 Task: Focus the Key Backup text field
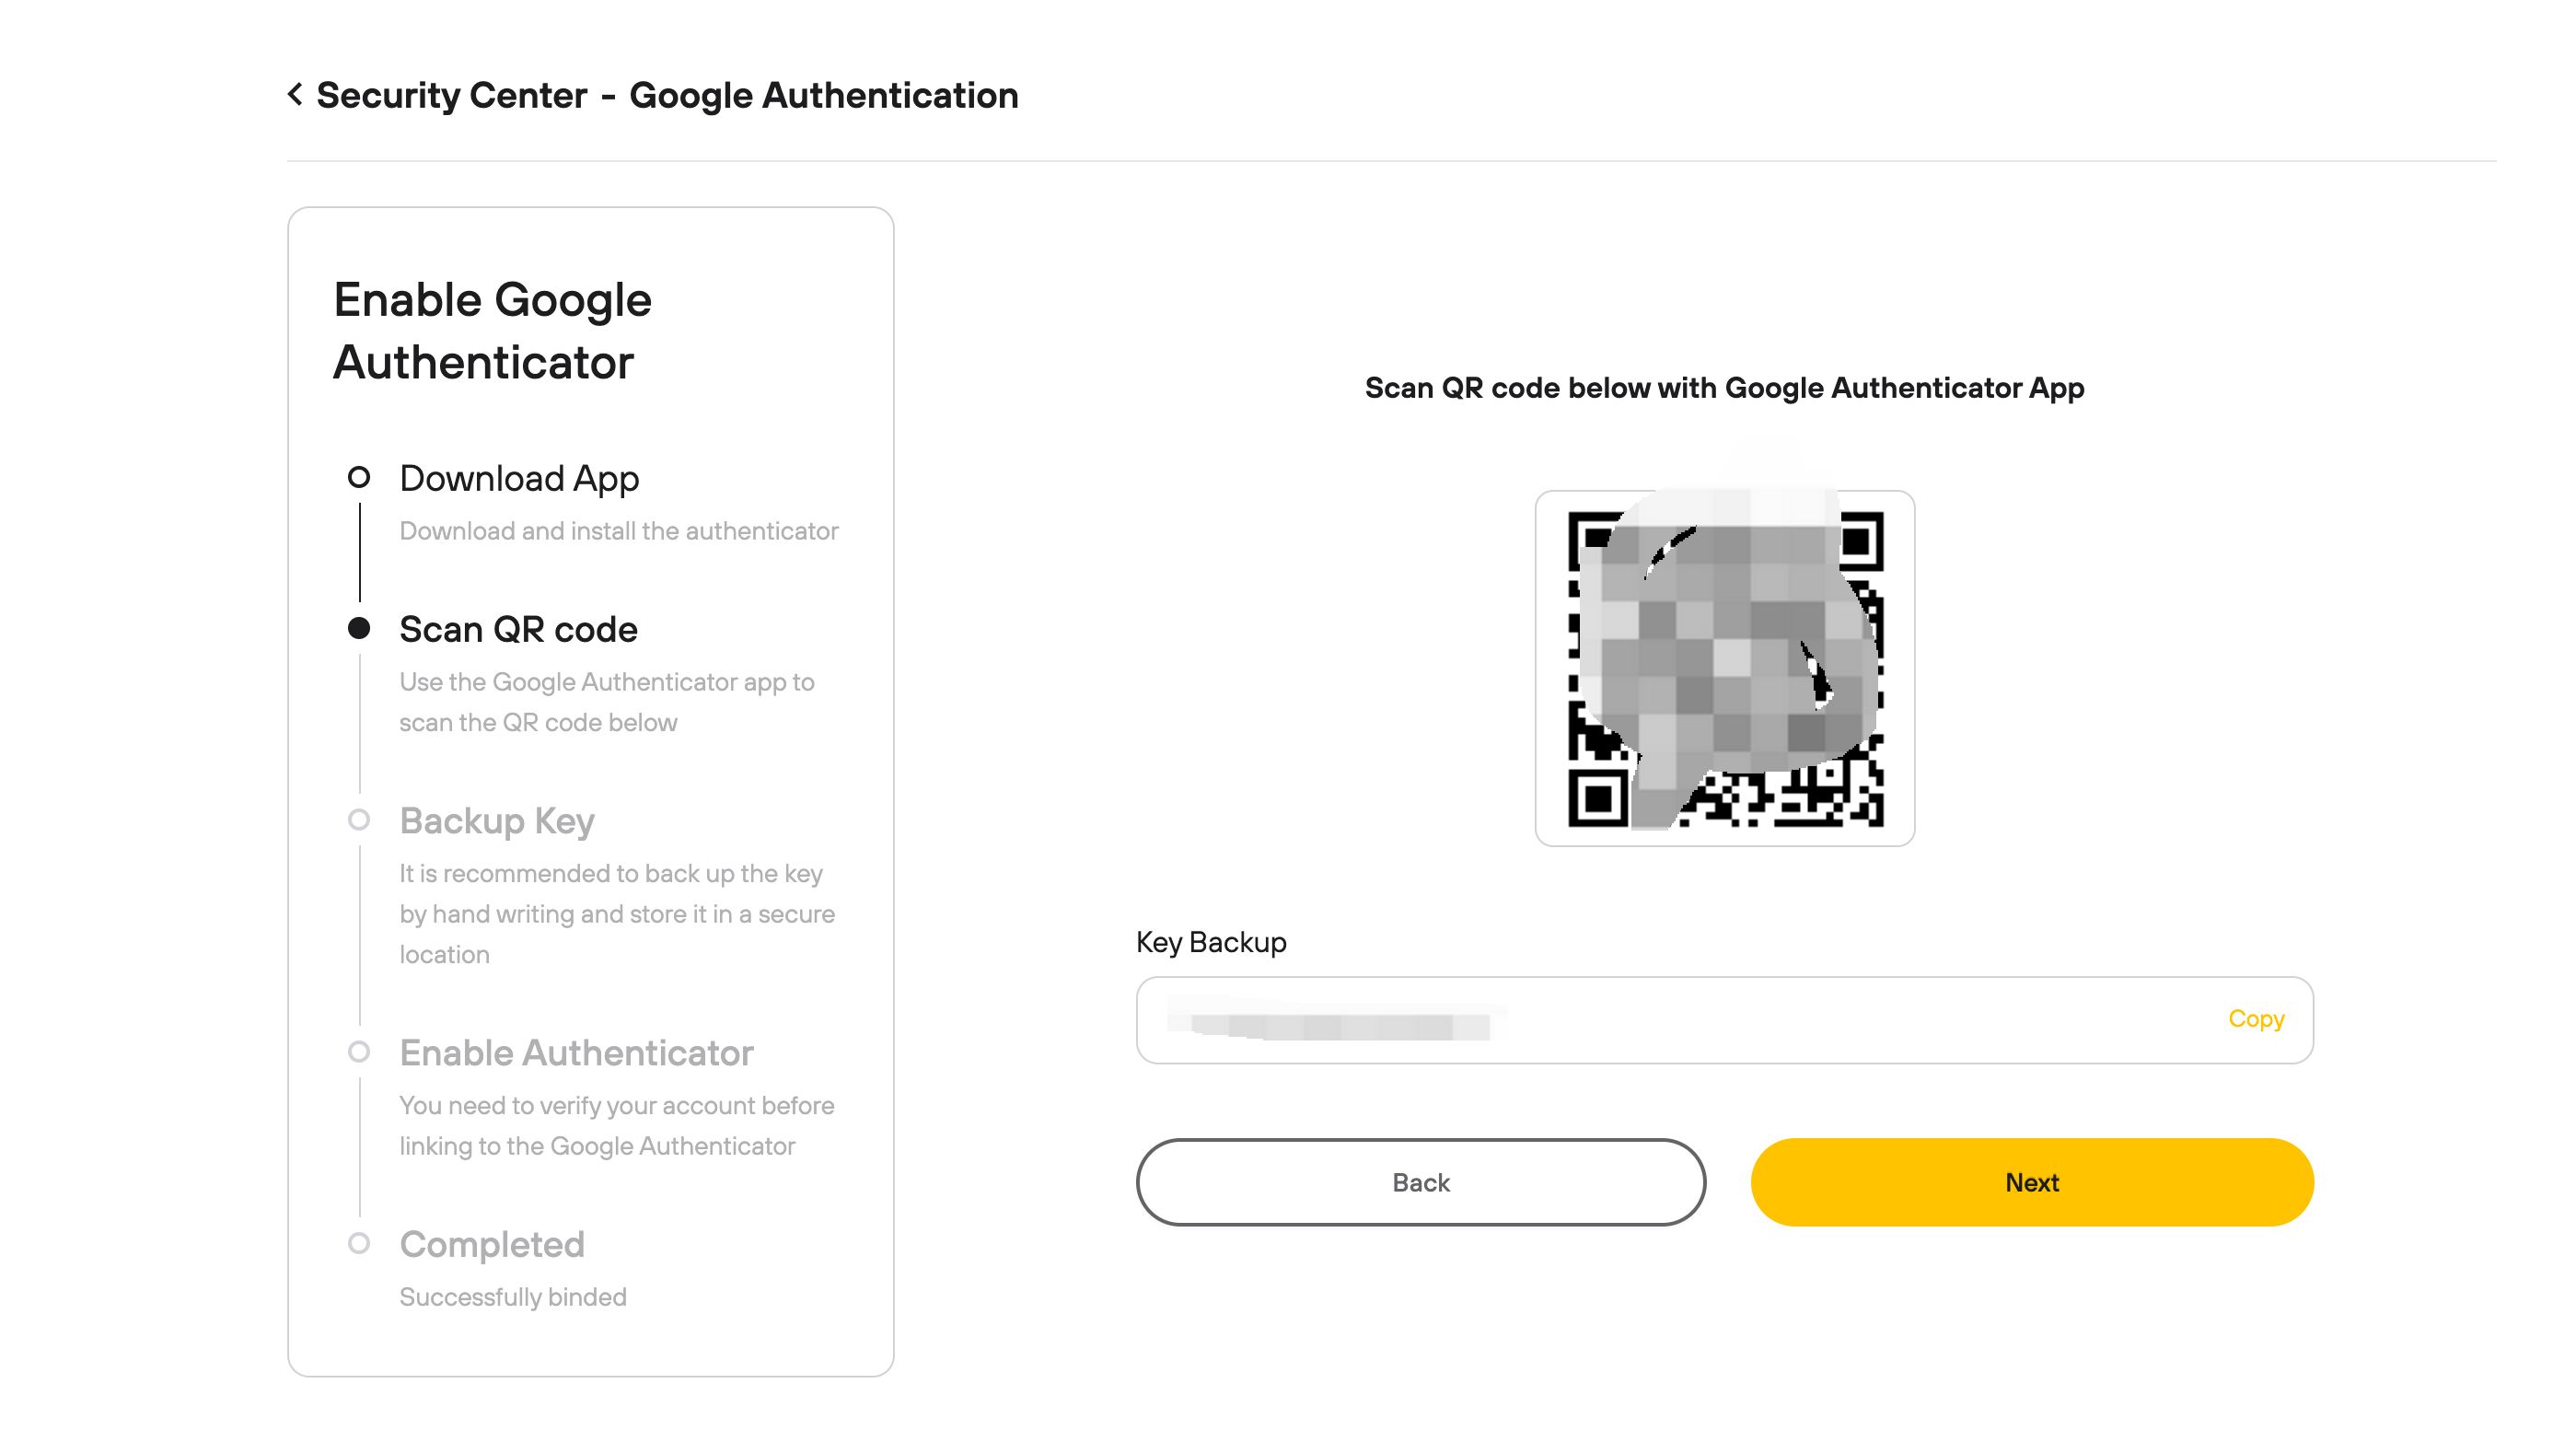tap(1724, 1020)
